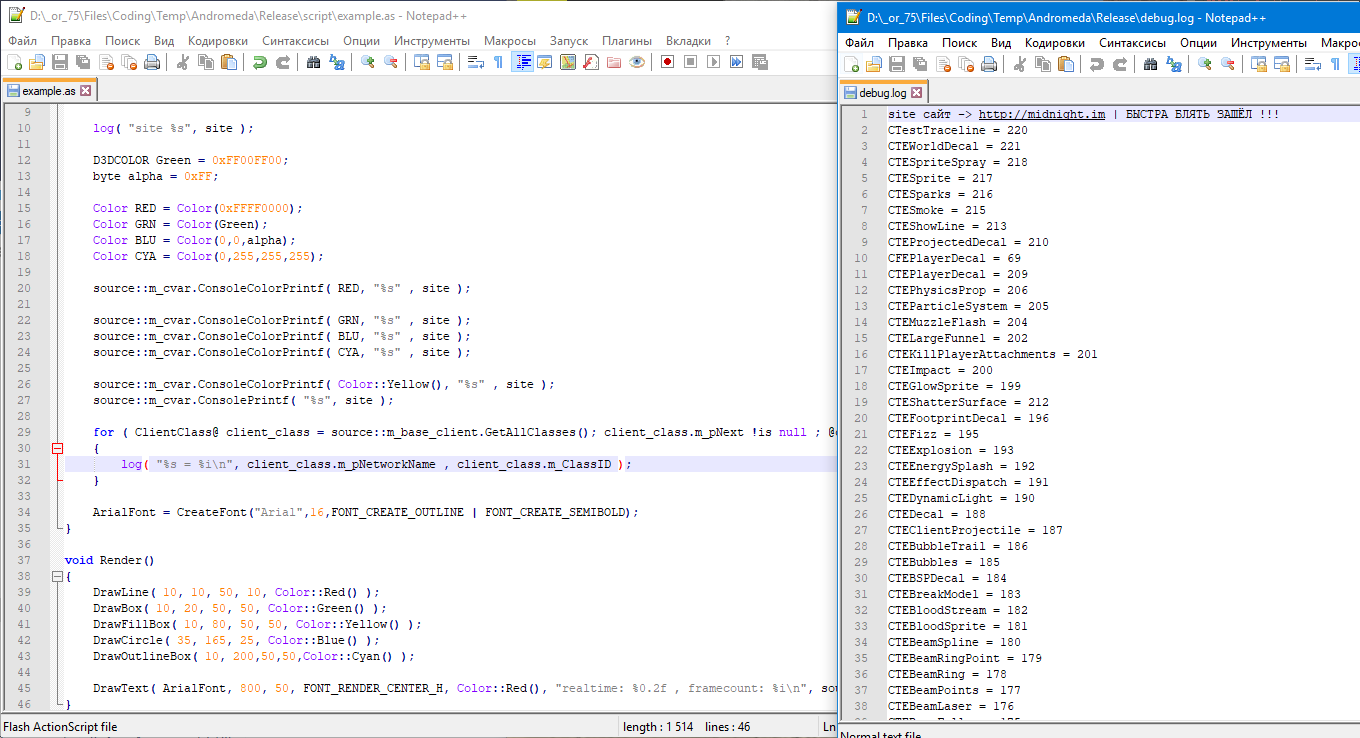Click code line 'void Render()' in example.as
Viewport: 1360px width, 738px height.
click(x=109, y=560)
